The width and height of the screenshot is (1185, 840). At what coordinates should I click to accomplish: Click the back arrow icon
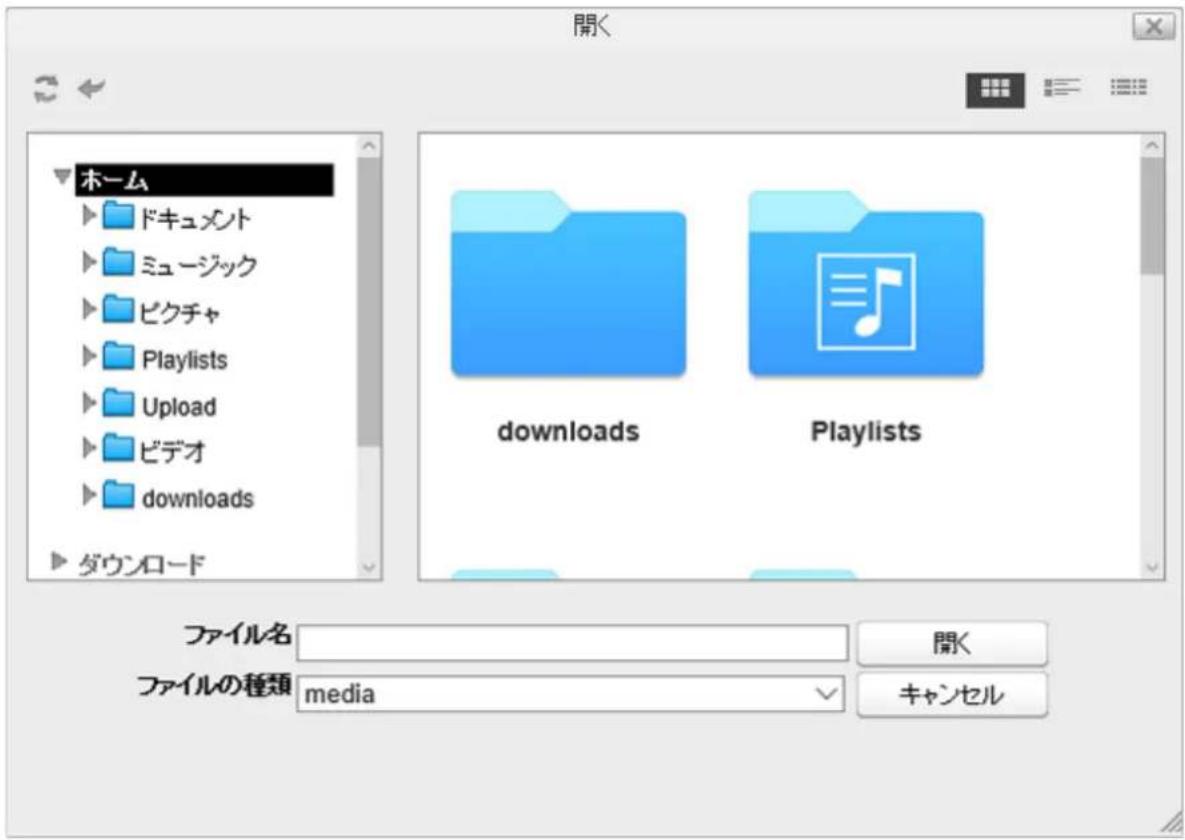coord(91,88)
